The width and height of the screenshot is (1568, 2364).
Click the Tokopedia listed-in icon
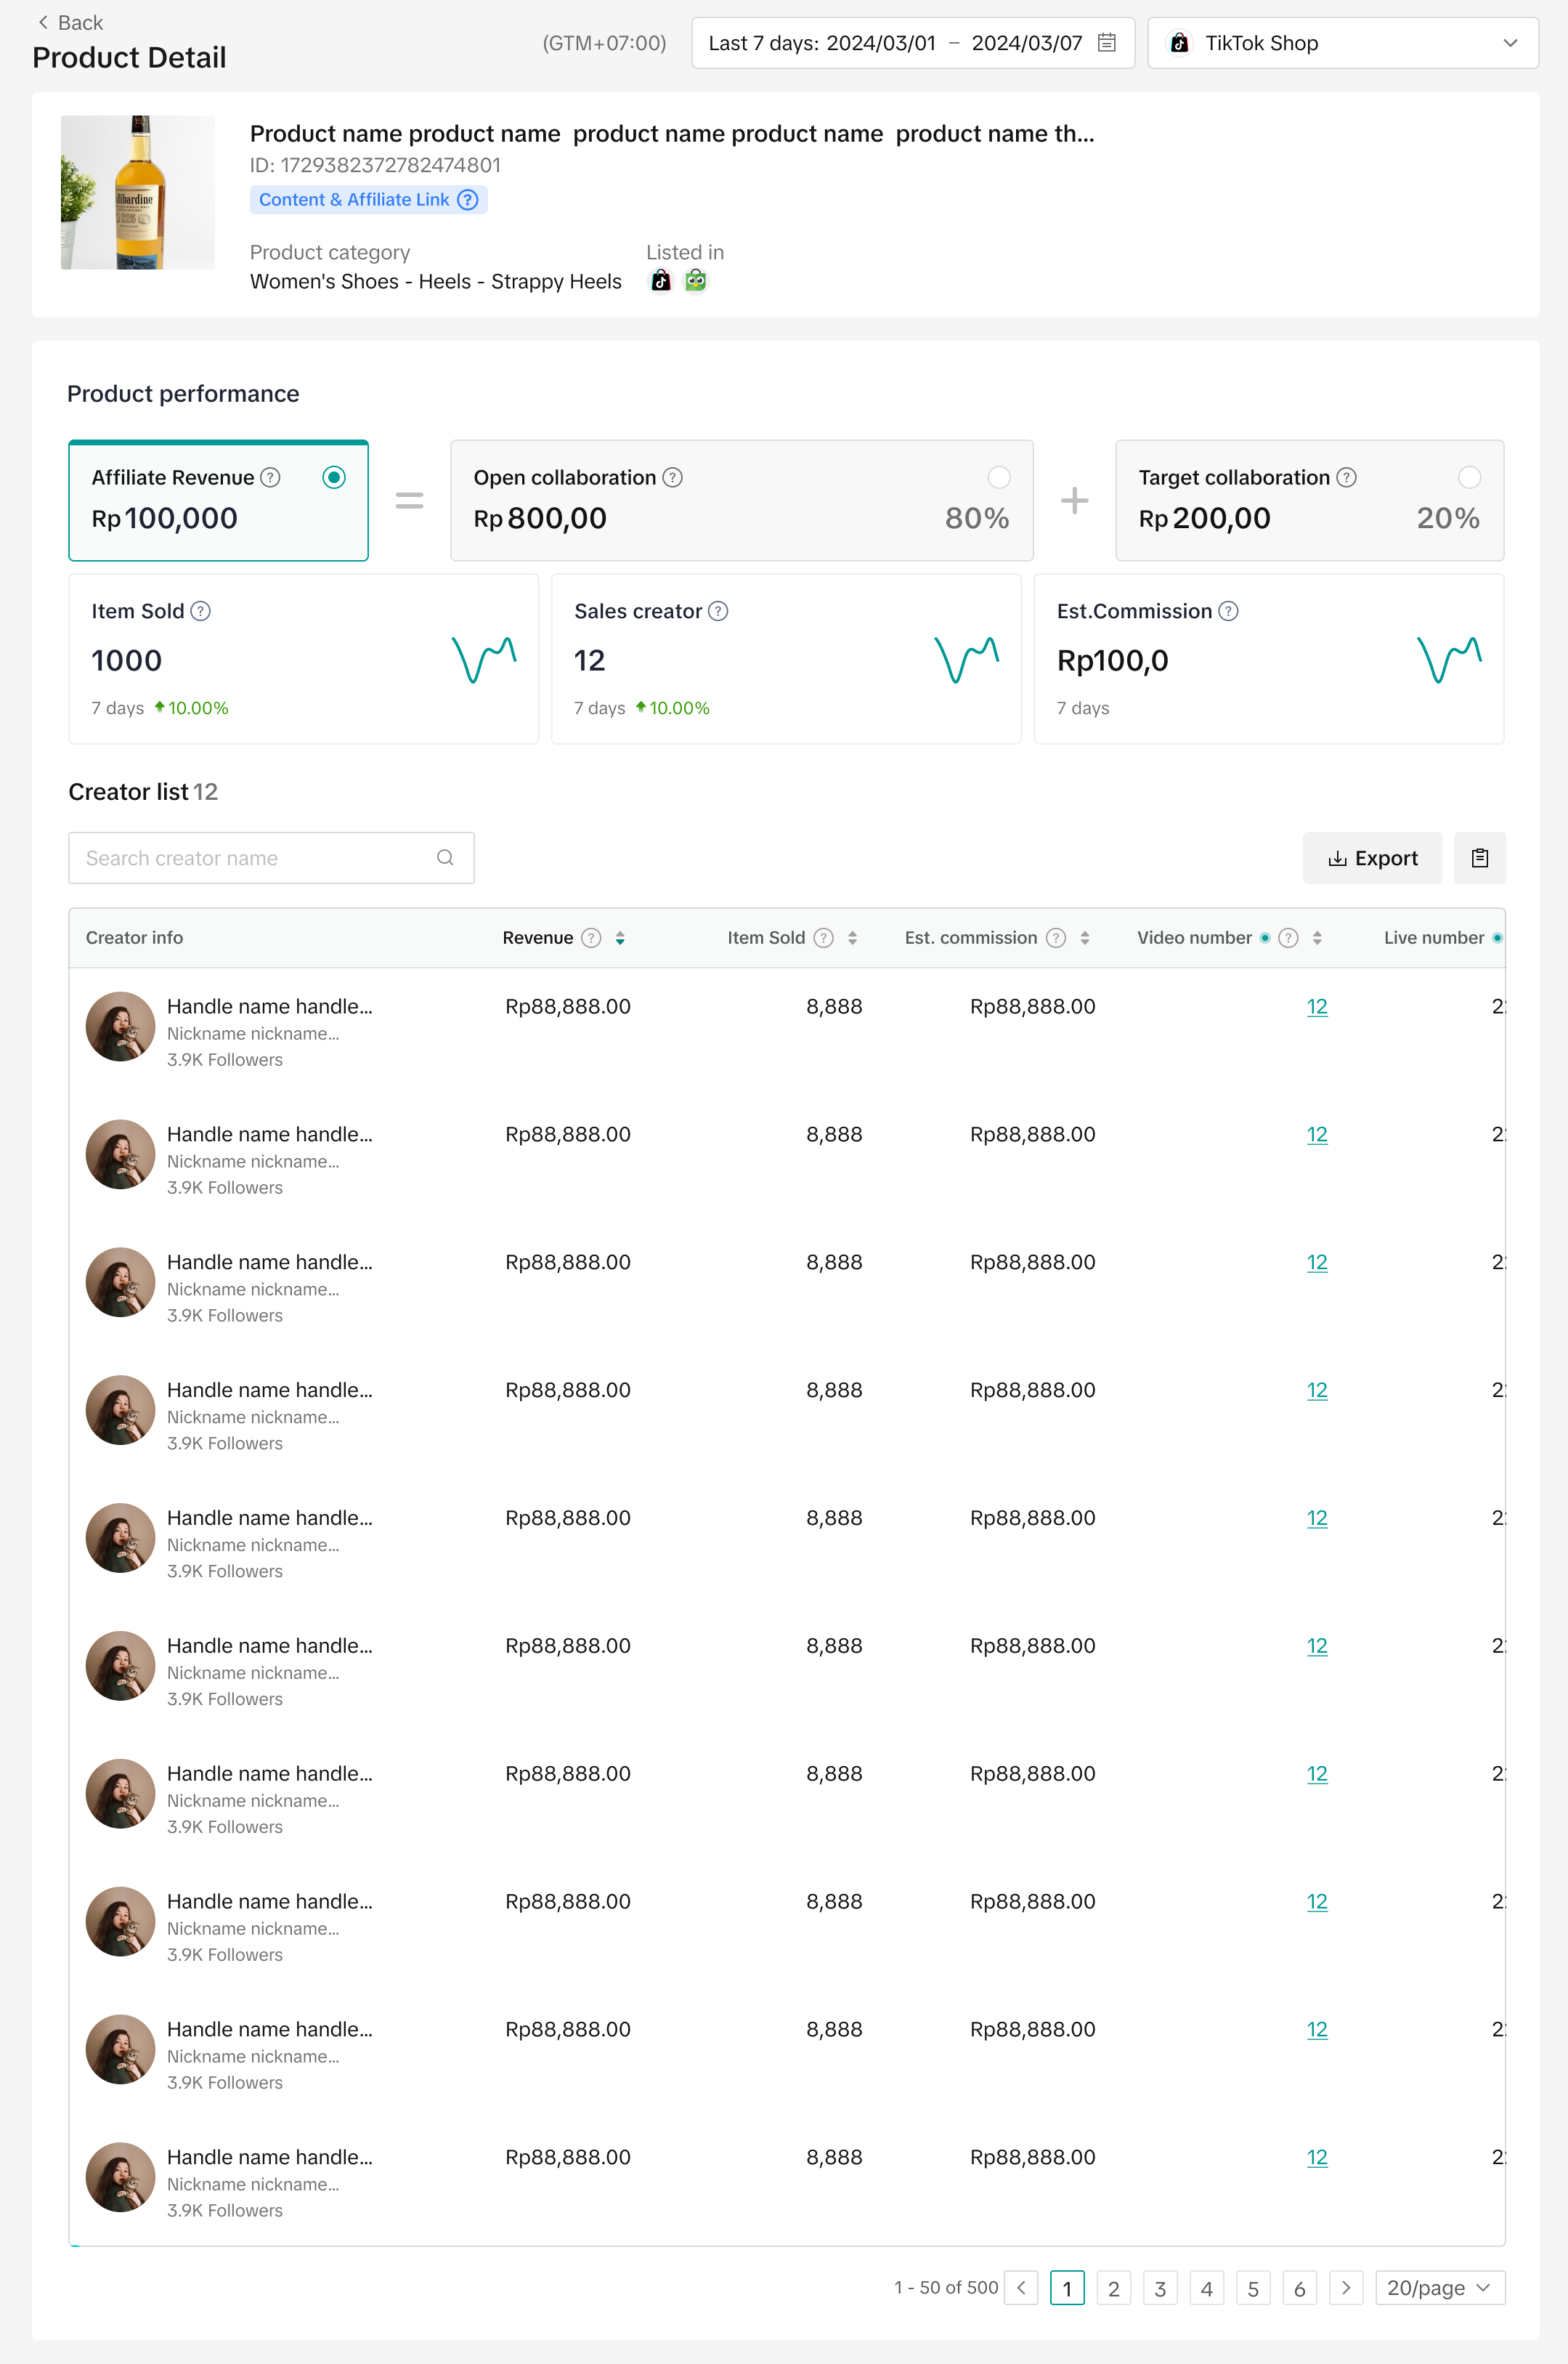pos(695,281)
